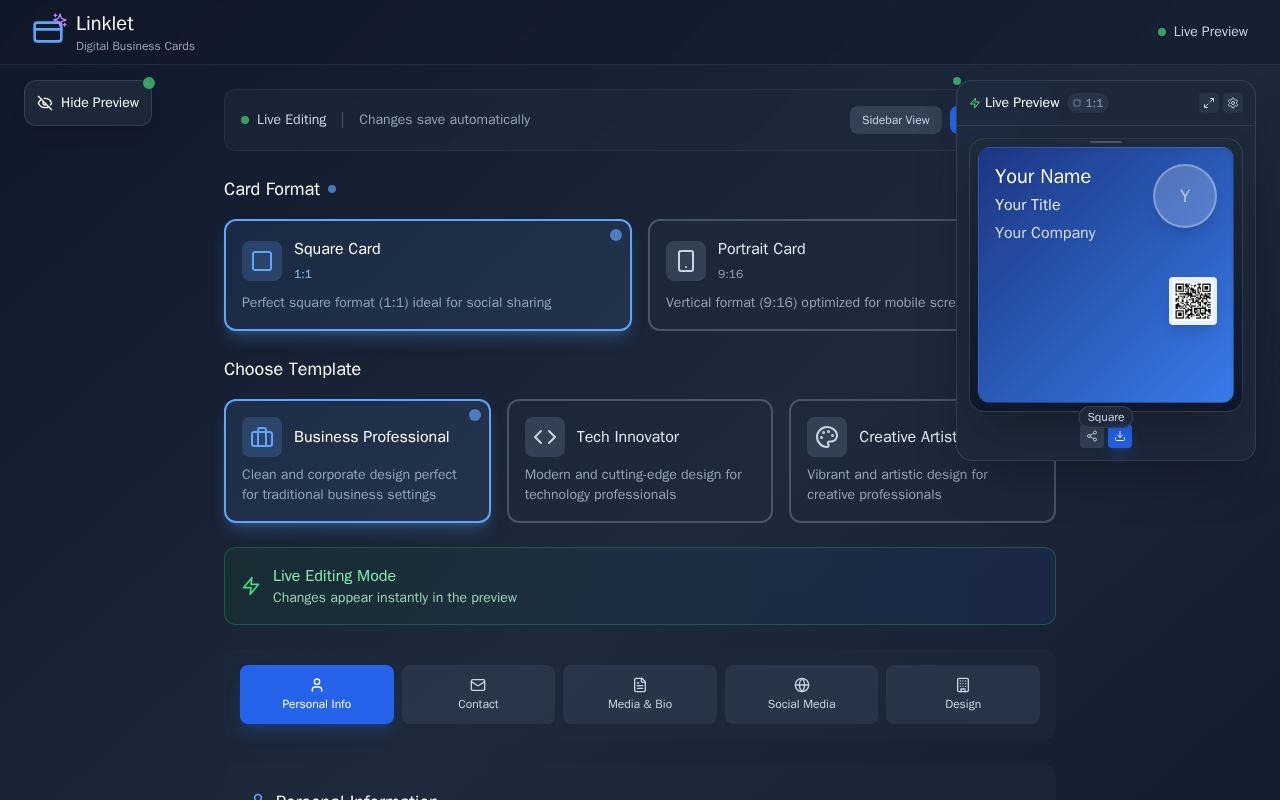Click the QR code on the preview card

(x=1193, y=301)
